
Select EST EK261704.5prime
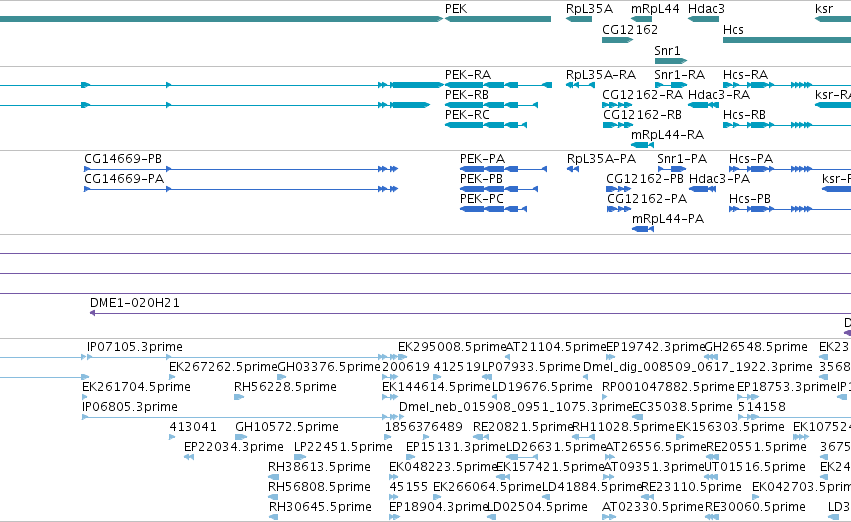tap(136, 387)
